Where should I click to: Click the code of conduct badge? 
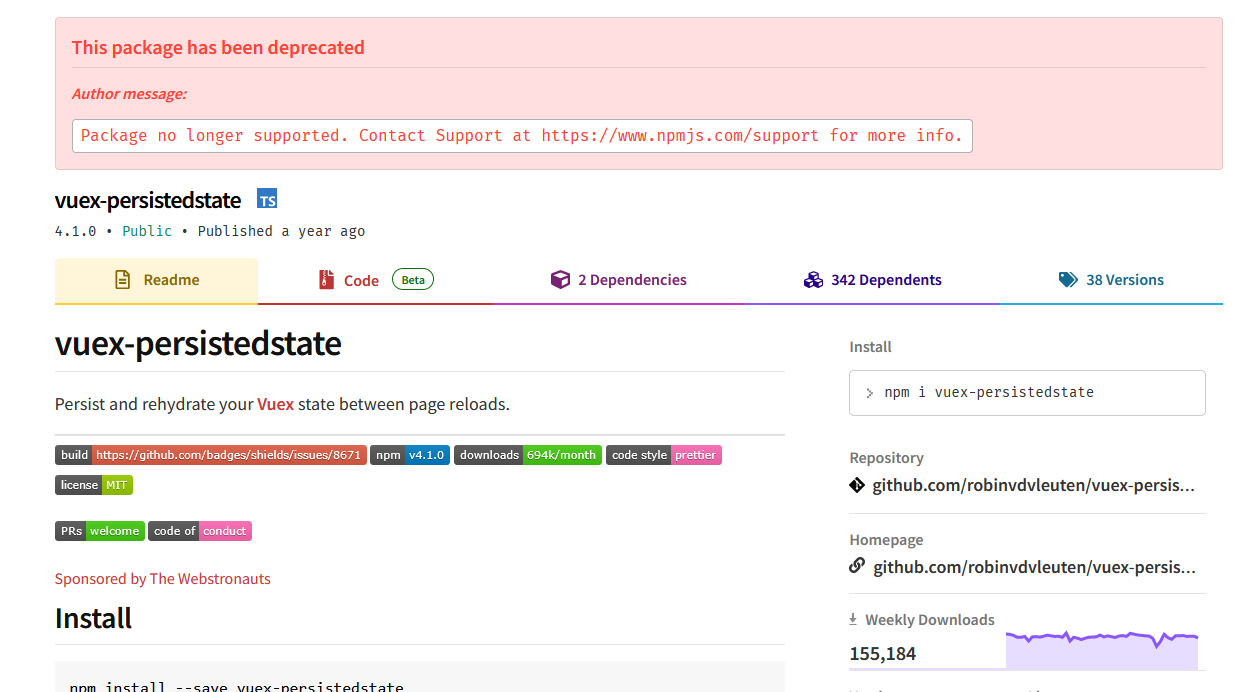200,531
